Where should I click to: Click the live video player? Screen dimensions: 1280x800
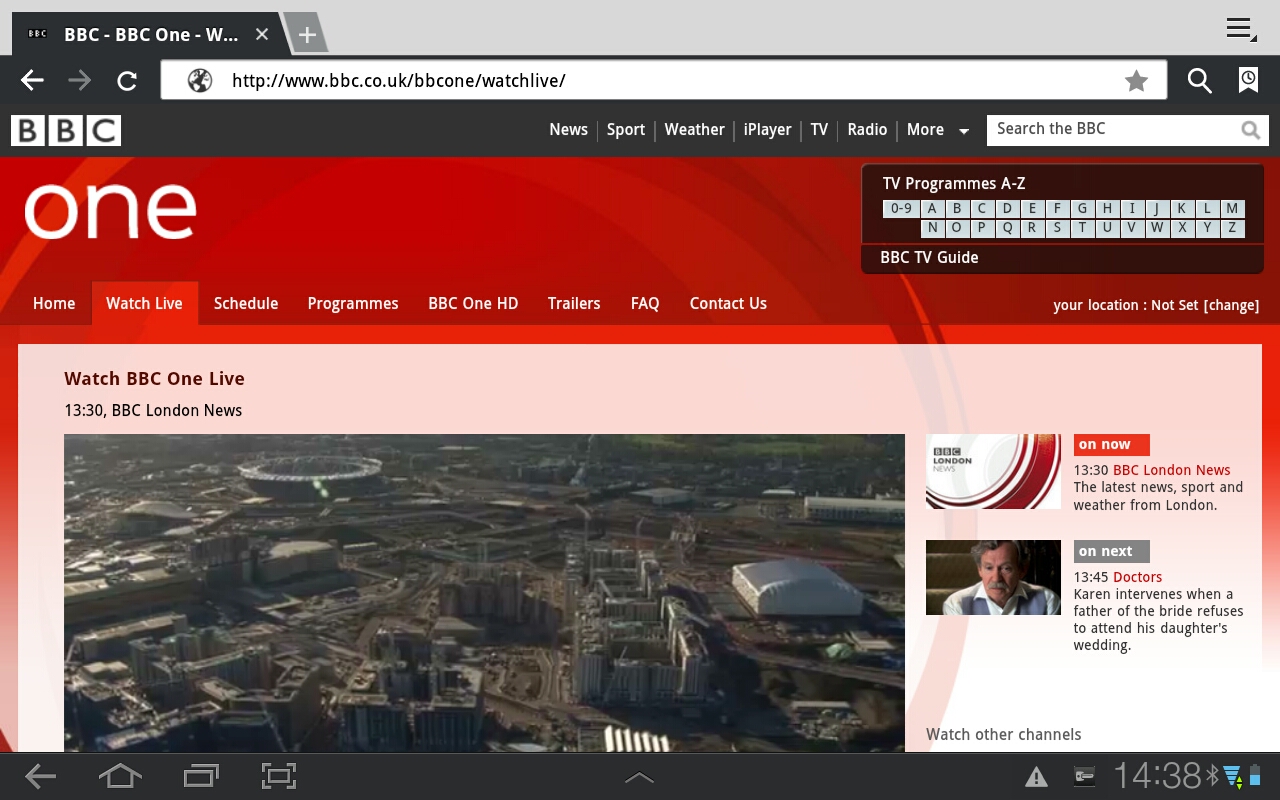(484, 593)
